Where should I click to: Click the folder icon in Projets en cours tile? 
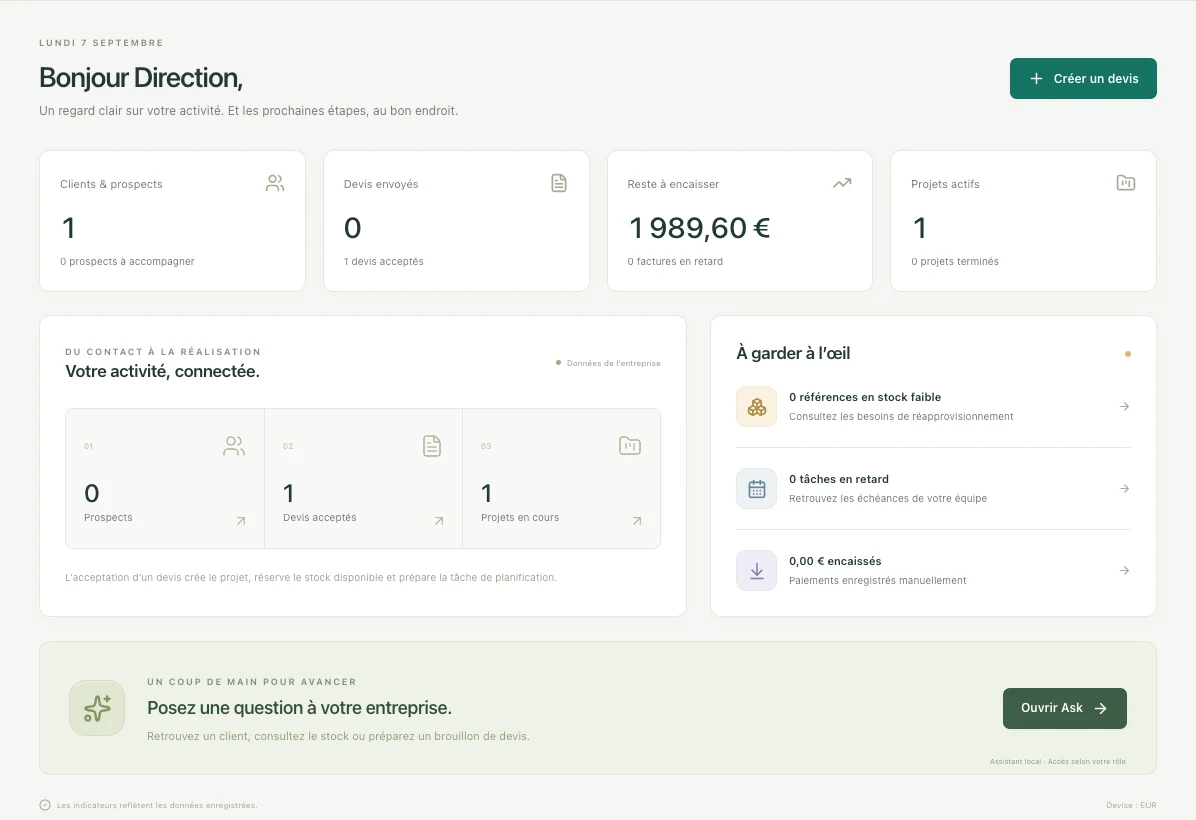(630, 445)
